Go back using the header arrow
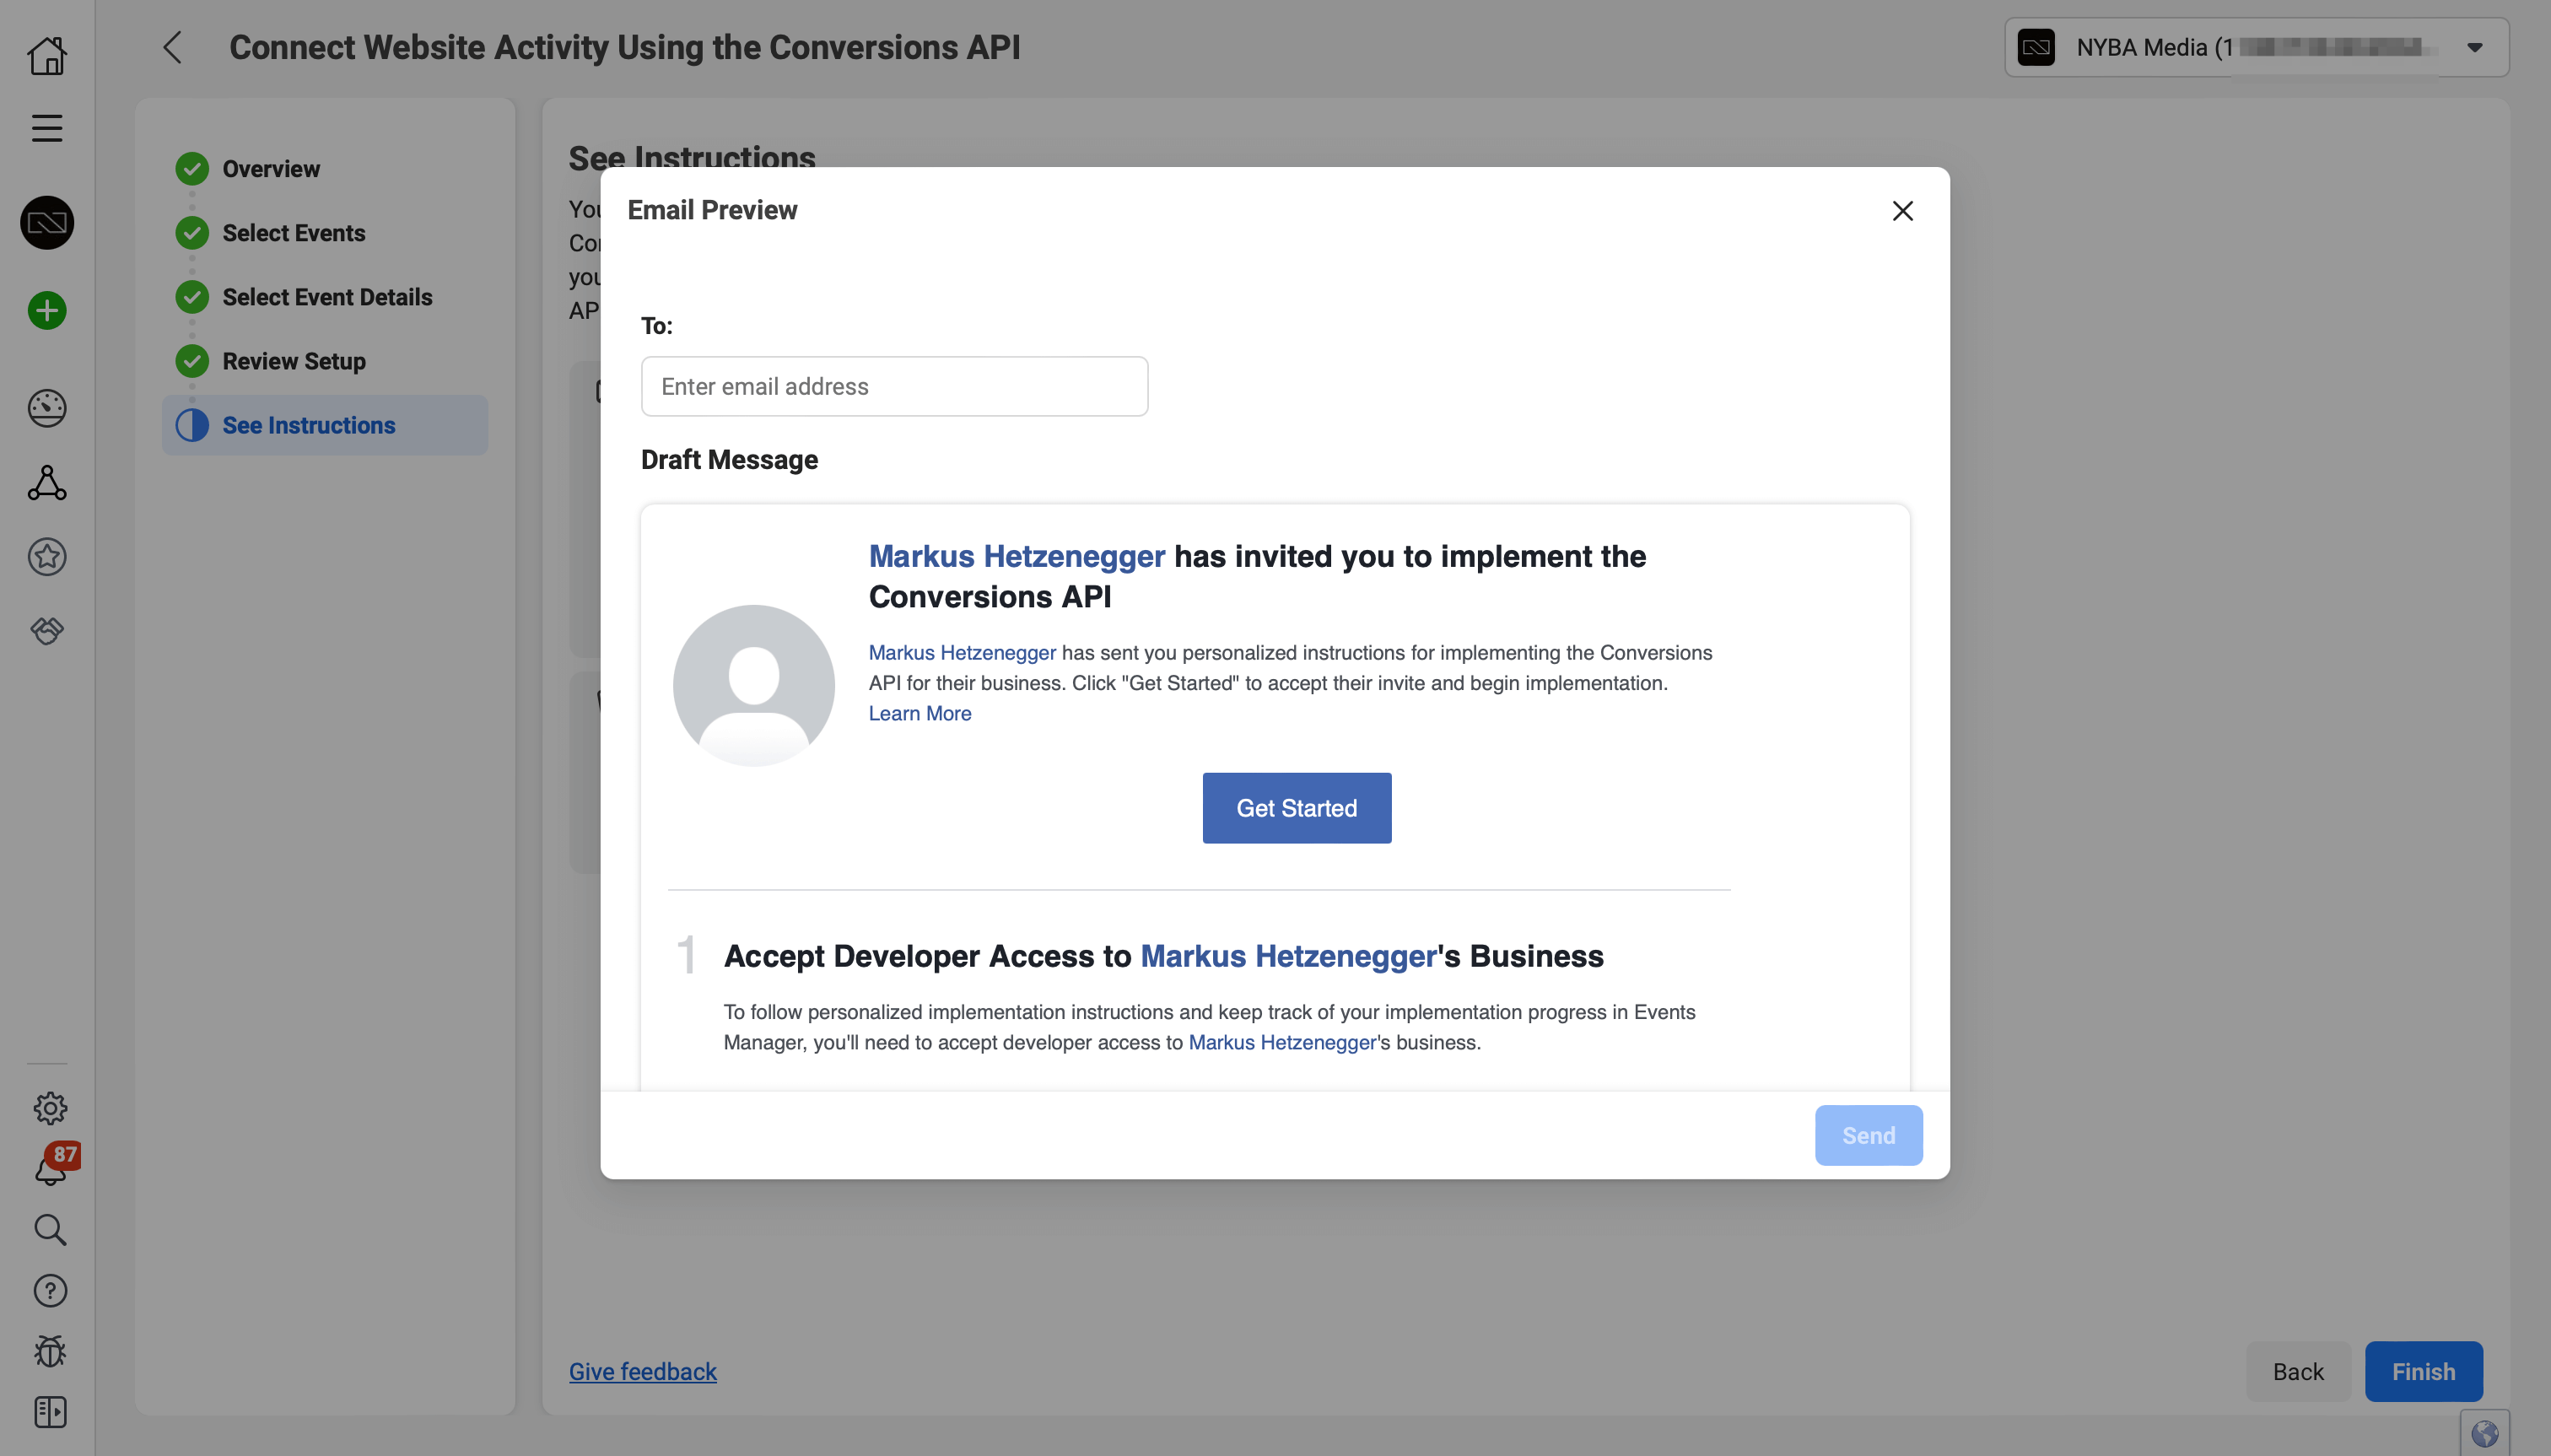Screen dimensions: 2551x1456 (x=173, y=47)
